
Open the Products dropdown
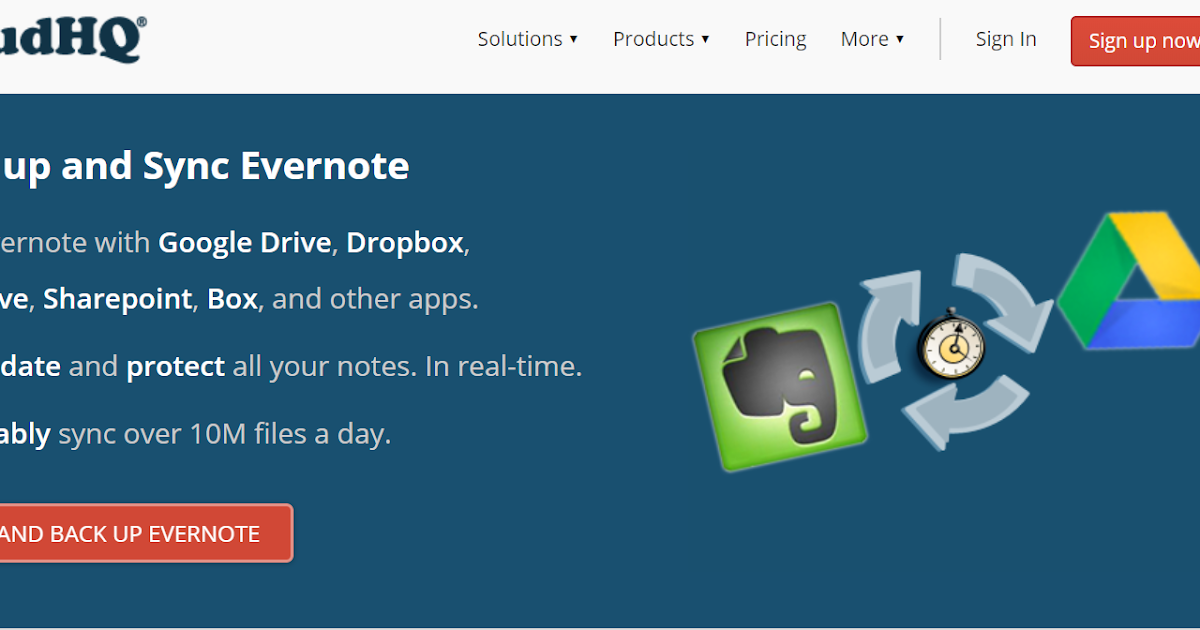pos(660,38)
